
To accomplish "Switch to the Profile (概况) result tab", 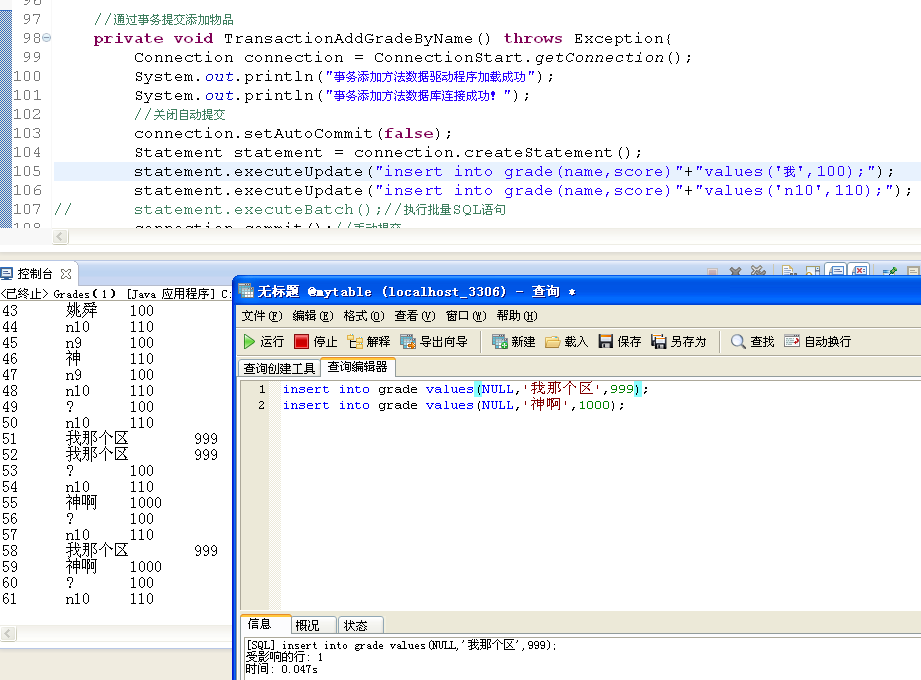I will coord(314,625).
